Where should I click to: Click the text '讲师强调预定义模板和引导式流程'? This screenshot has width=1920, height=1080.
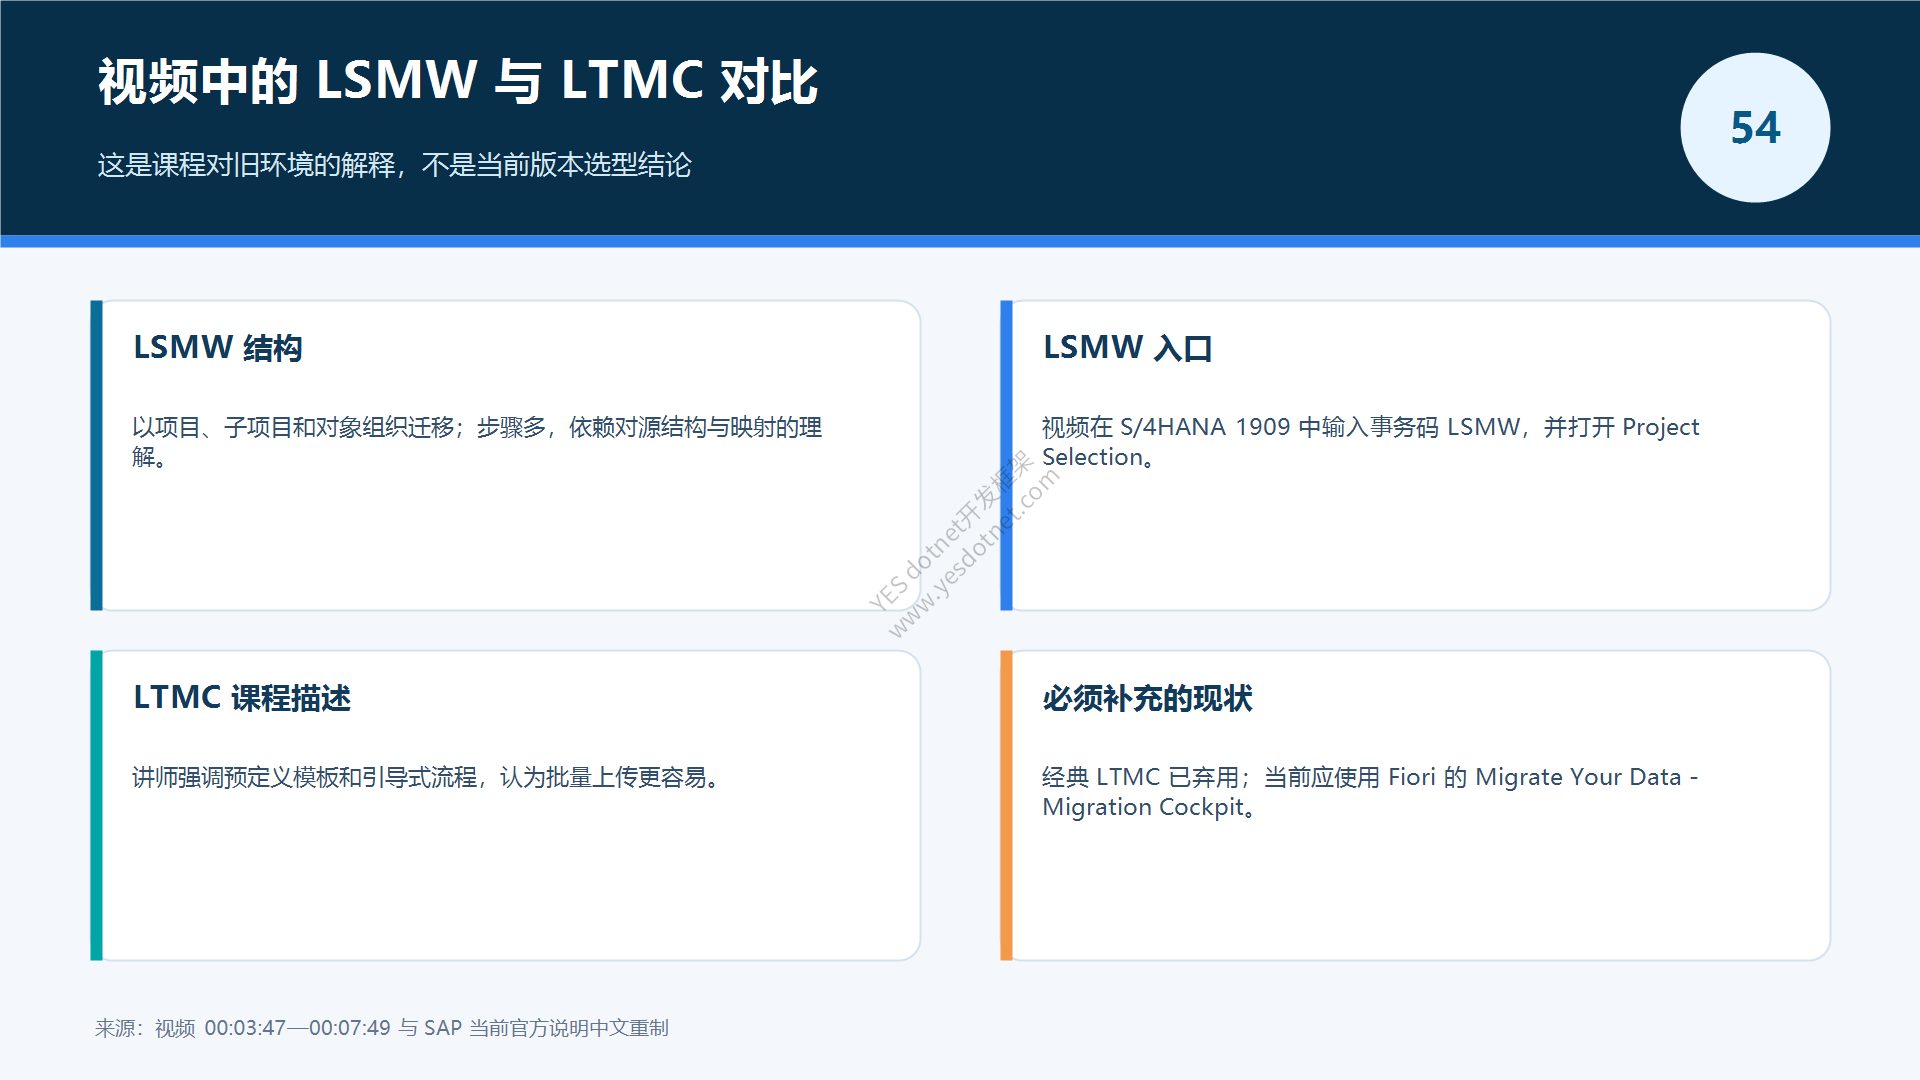pyautogui.click(x=304, y=777)
